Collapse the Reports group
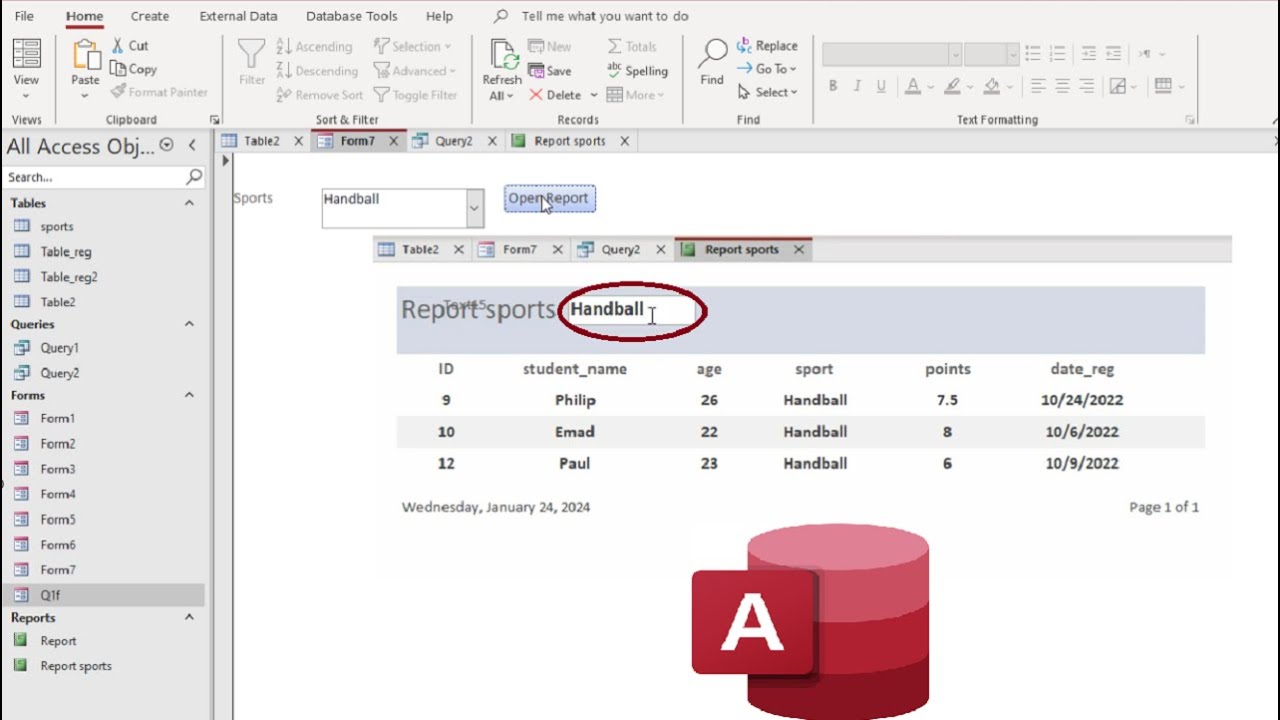The height and width of the screenshot is (720, 1280). [189, 617]
